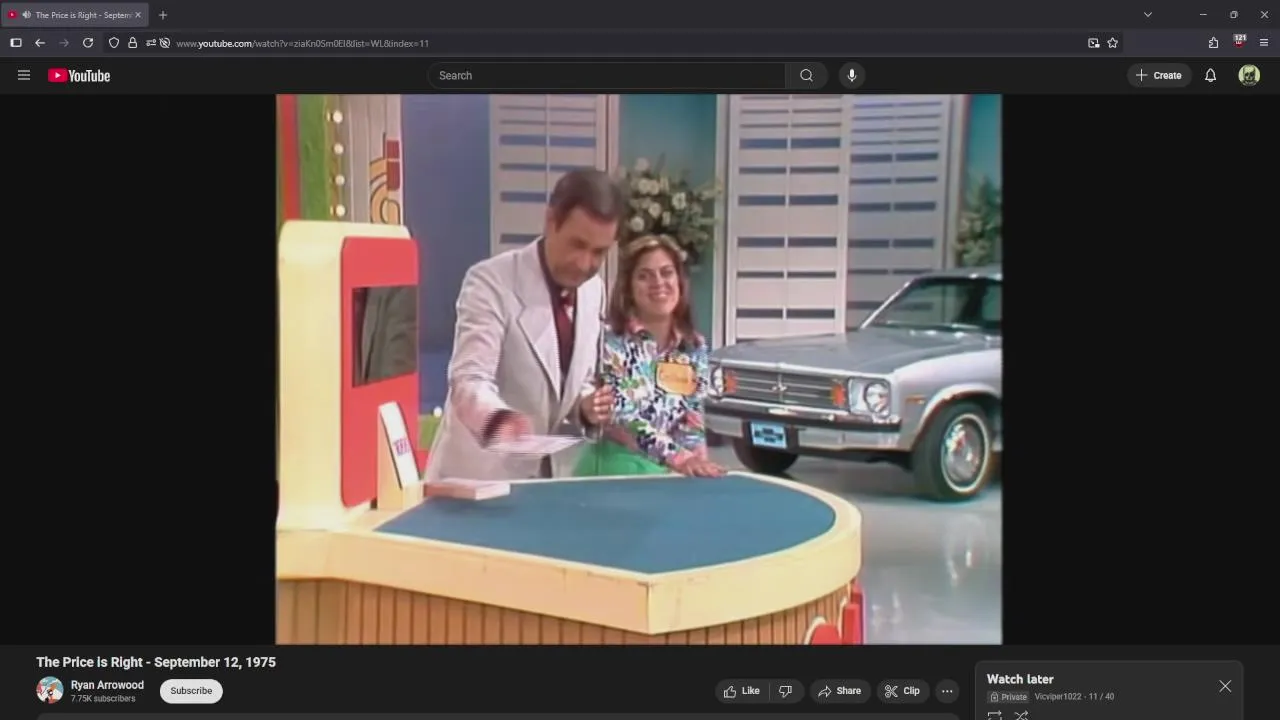
Task: Start voice search with the microphone
Action: pyautogui.click(x=851, y=75)
